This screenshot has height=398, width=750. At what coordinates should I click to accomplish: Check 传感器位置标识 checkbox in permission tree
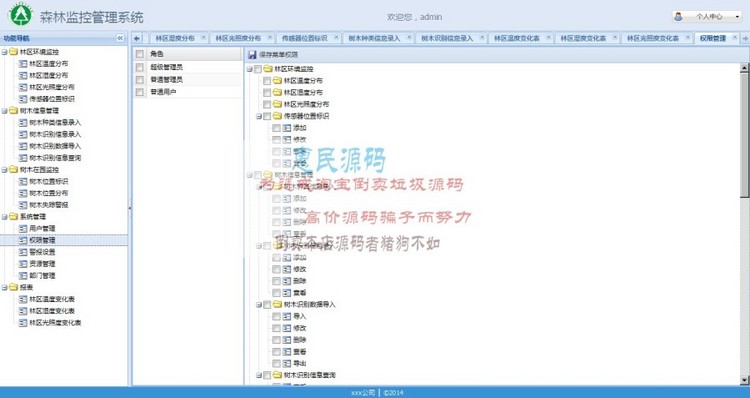coord(267,116)
